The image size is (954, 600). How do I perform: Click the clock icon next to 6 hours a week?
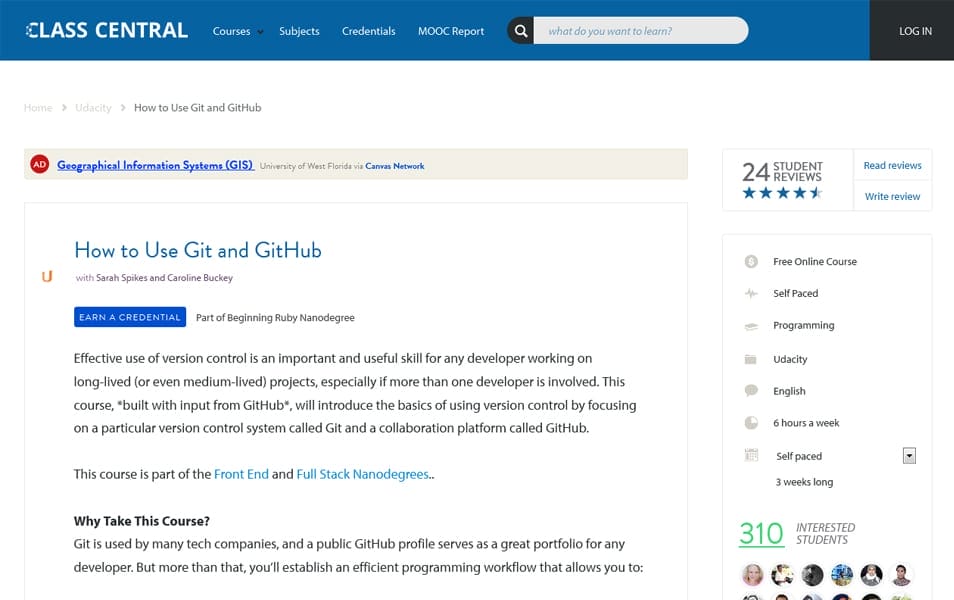pos(751,422)
